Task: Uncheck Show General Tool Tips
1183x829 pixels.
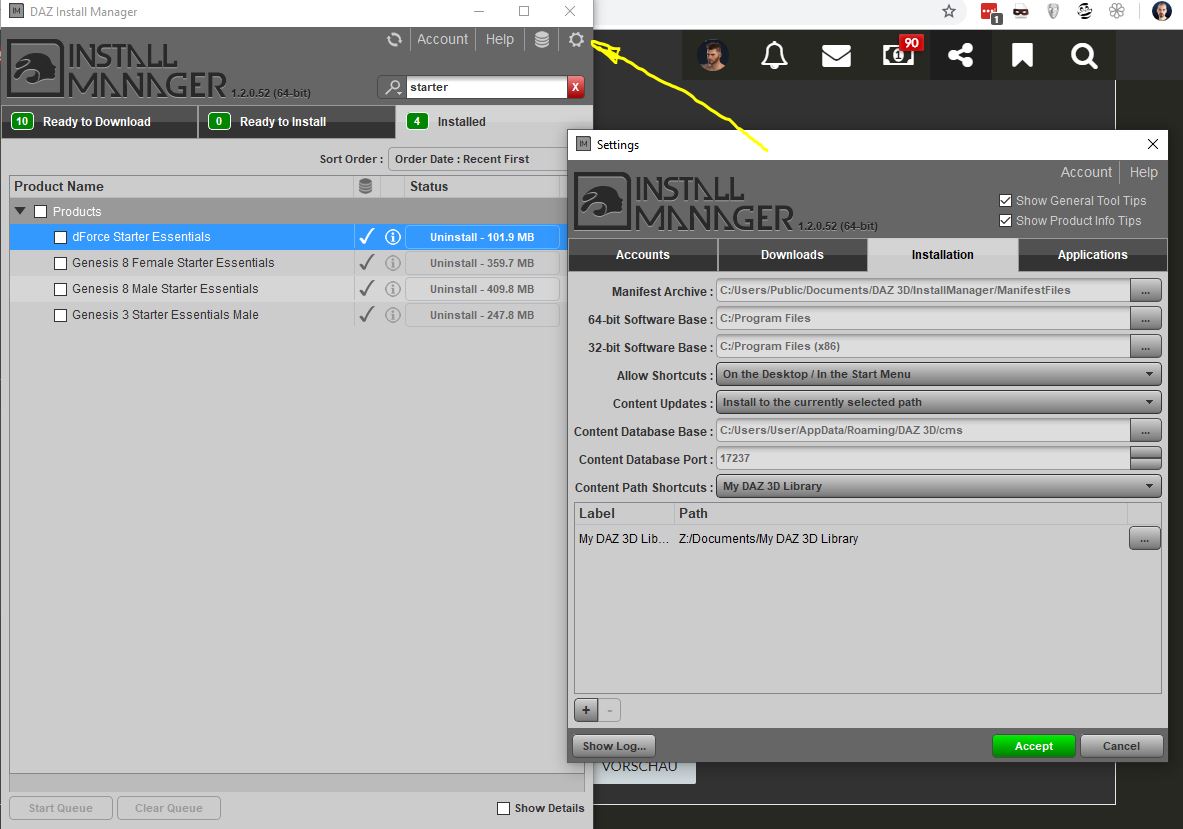Action: (x=1005, y=201)
